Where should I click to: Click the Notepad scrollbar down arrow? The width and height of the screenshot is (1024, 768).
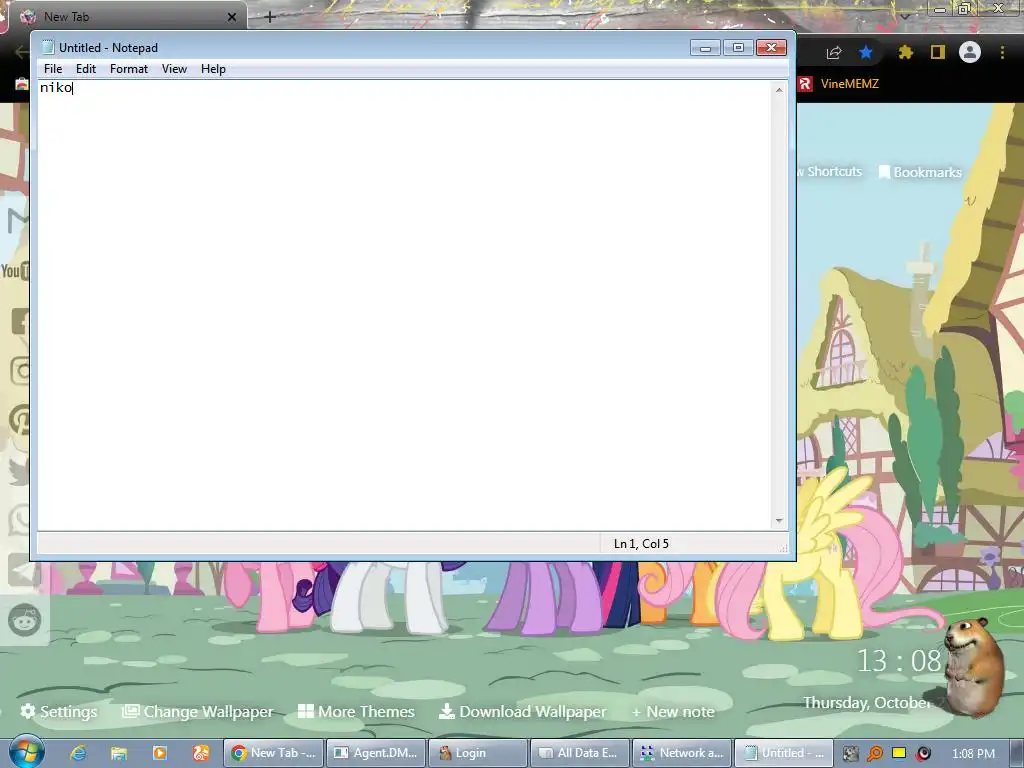click(779, 520)
